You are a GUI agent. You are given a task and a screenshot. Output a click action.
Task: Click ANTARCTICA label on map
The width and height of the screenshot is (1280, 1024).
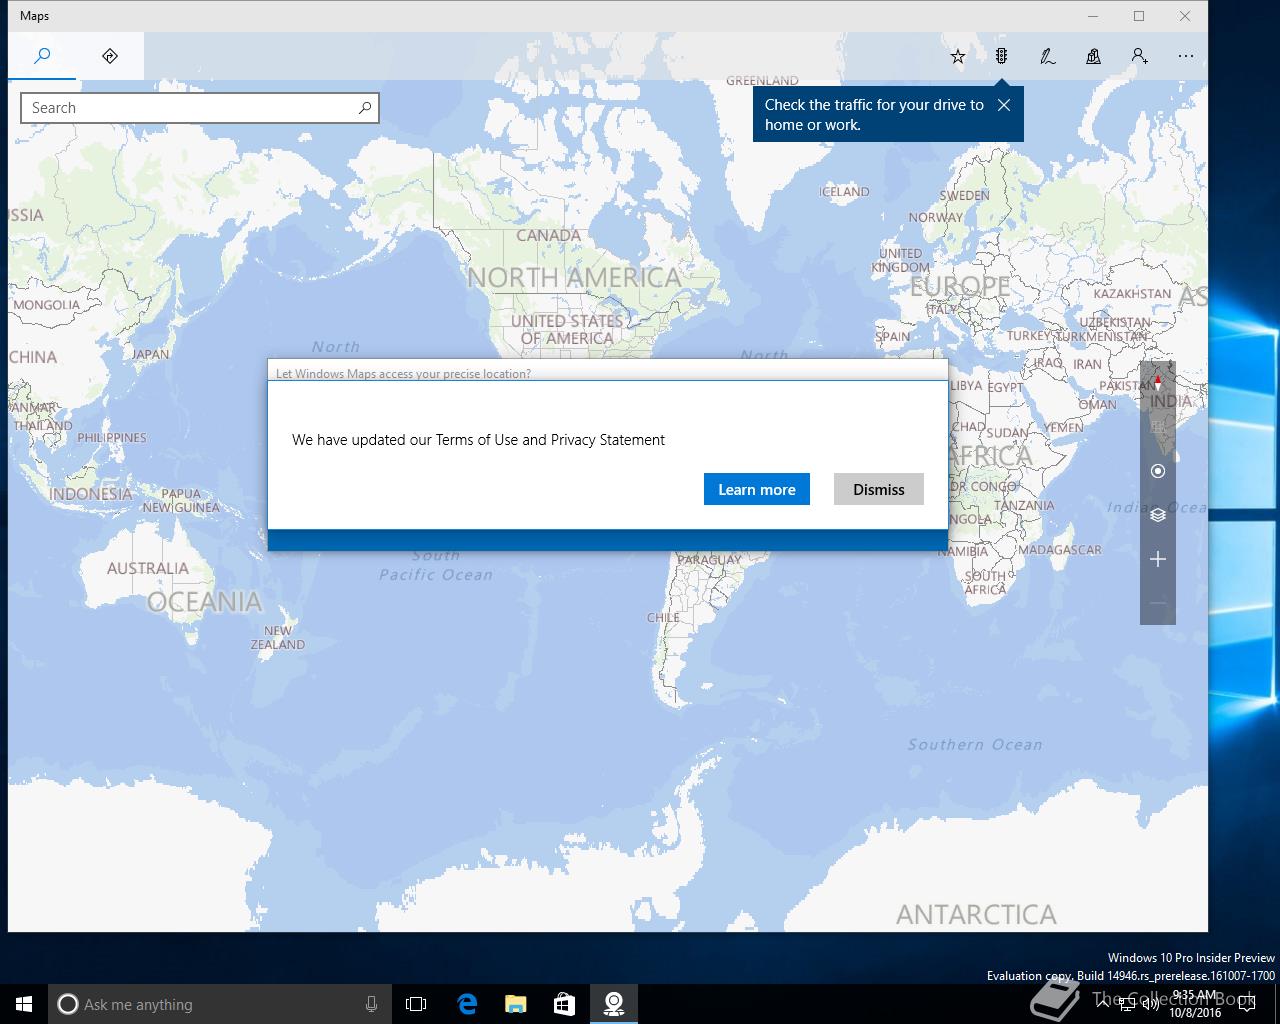pyautogui.click(x=976, y=914)
